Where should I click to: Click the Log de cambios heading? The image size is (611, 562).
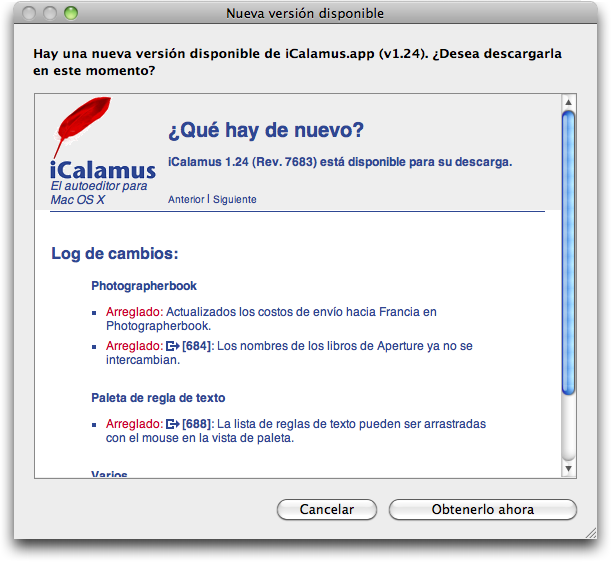coord(115,254)
